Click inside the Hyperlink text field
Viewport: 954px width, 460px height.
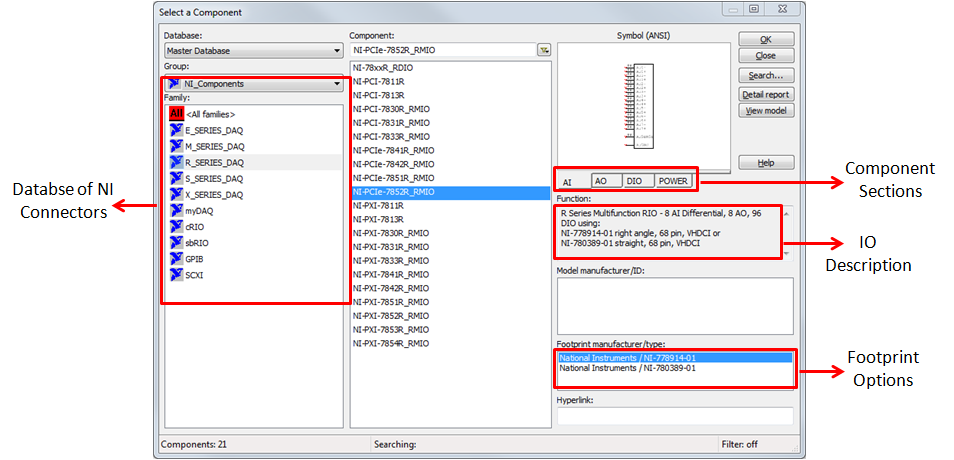674,416
